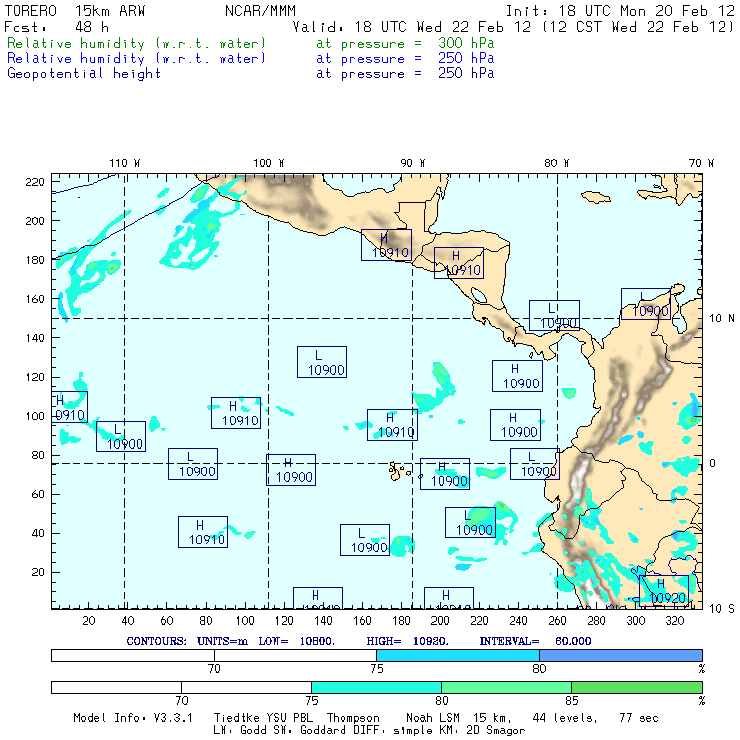Click the 'YSU PBL' scheme label

287,718
